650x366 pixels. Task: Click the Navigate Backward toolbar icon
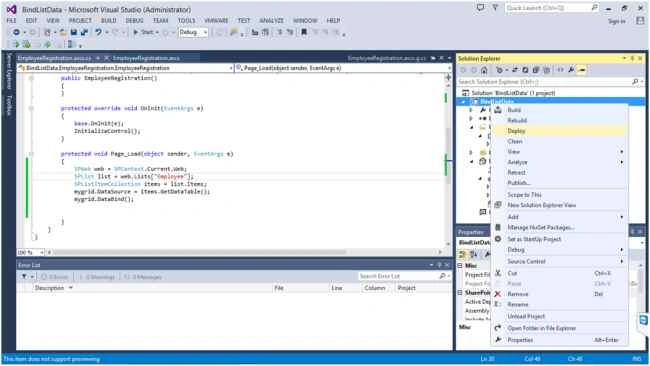coord(16,32)
